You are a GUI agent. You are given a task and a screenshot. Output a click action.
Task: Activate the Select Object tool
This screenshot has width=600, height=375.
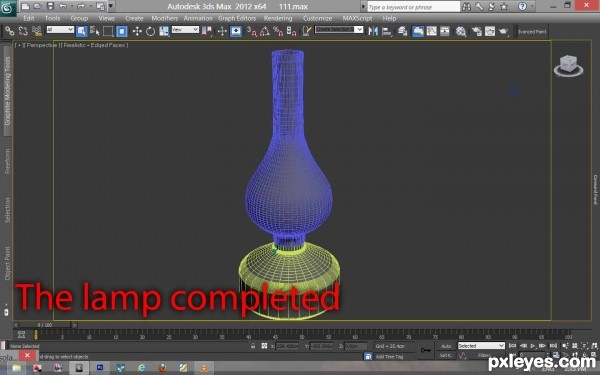82,31
